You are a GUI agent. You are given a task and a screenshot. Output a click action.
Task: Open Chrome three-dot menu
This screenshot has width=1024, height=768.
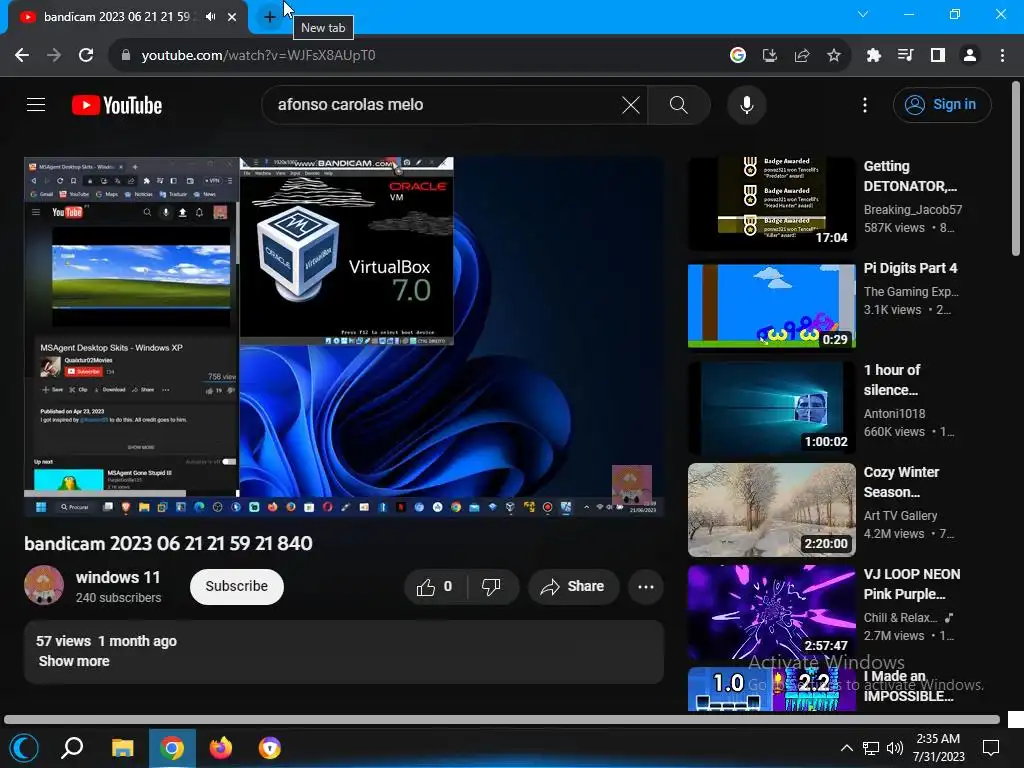[x=1002, y=56]
